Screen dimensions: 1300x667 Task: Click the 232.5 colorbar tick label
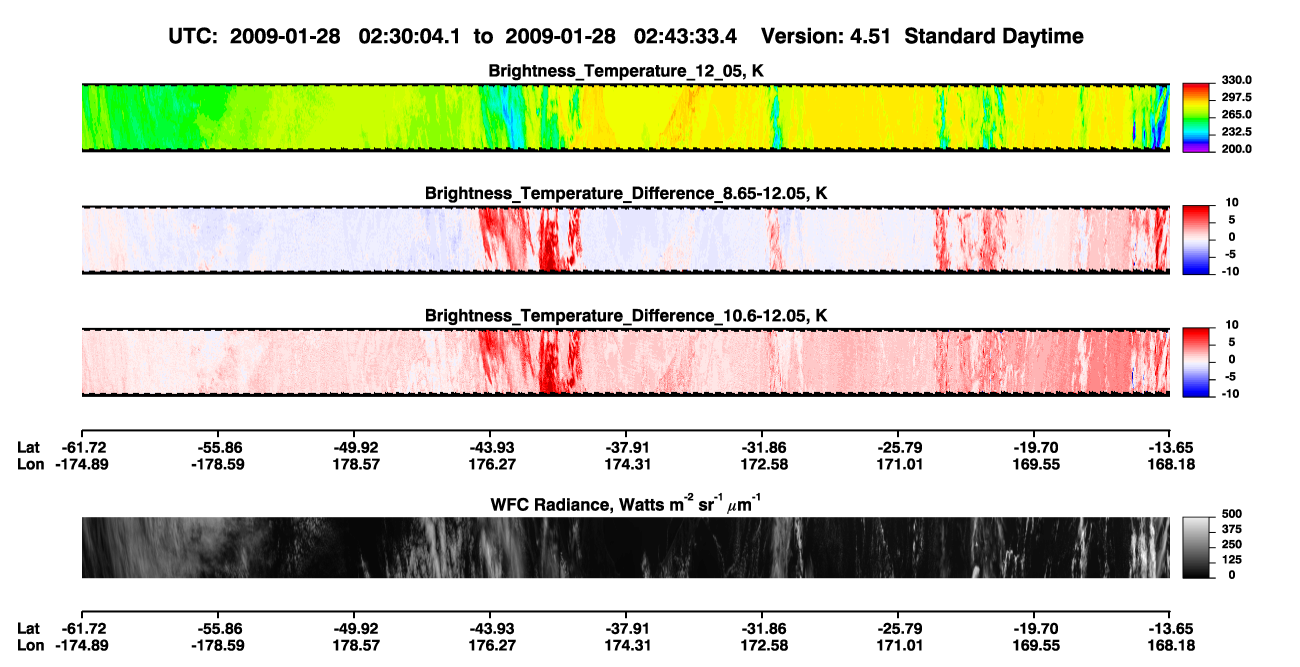1235,132
